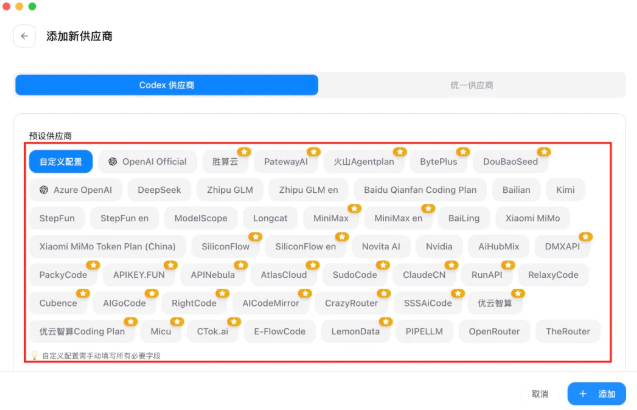This screenshot has width=637, height=410.
Task: Click the 添加 add button
Action: tap(596, 394)
